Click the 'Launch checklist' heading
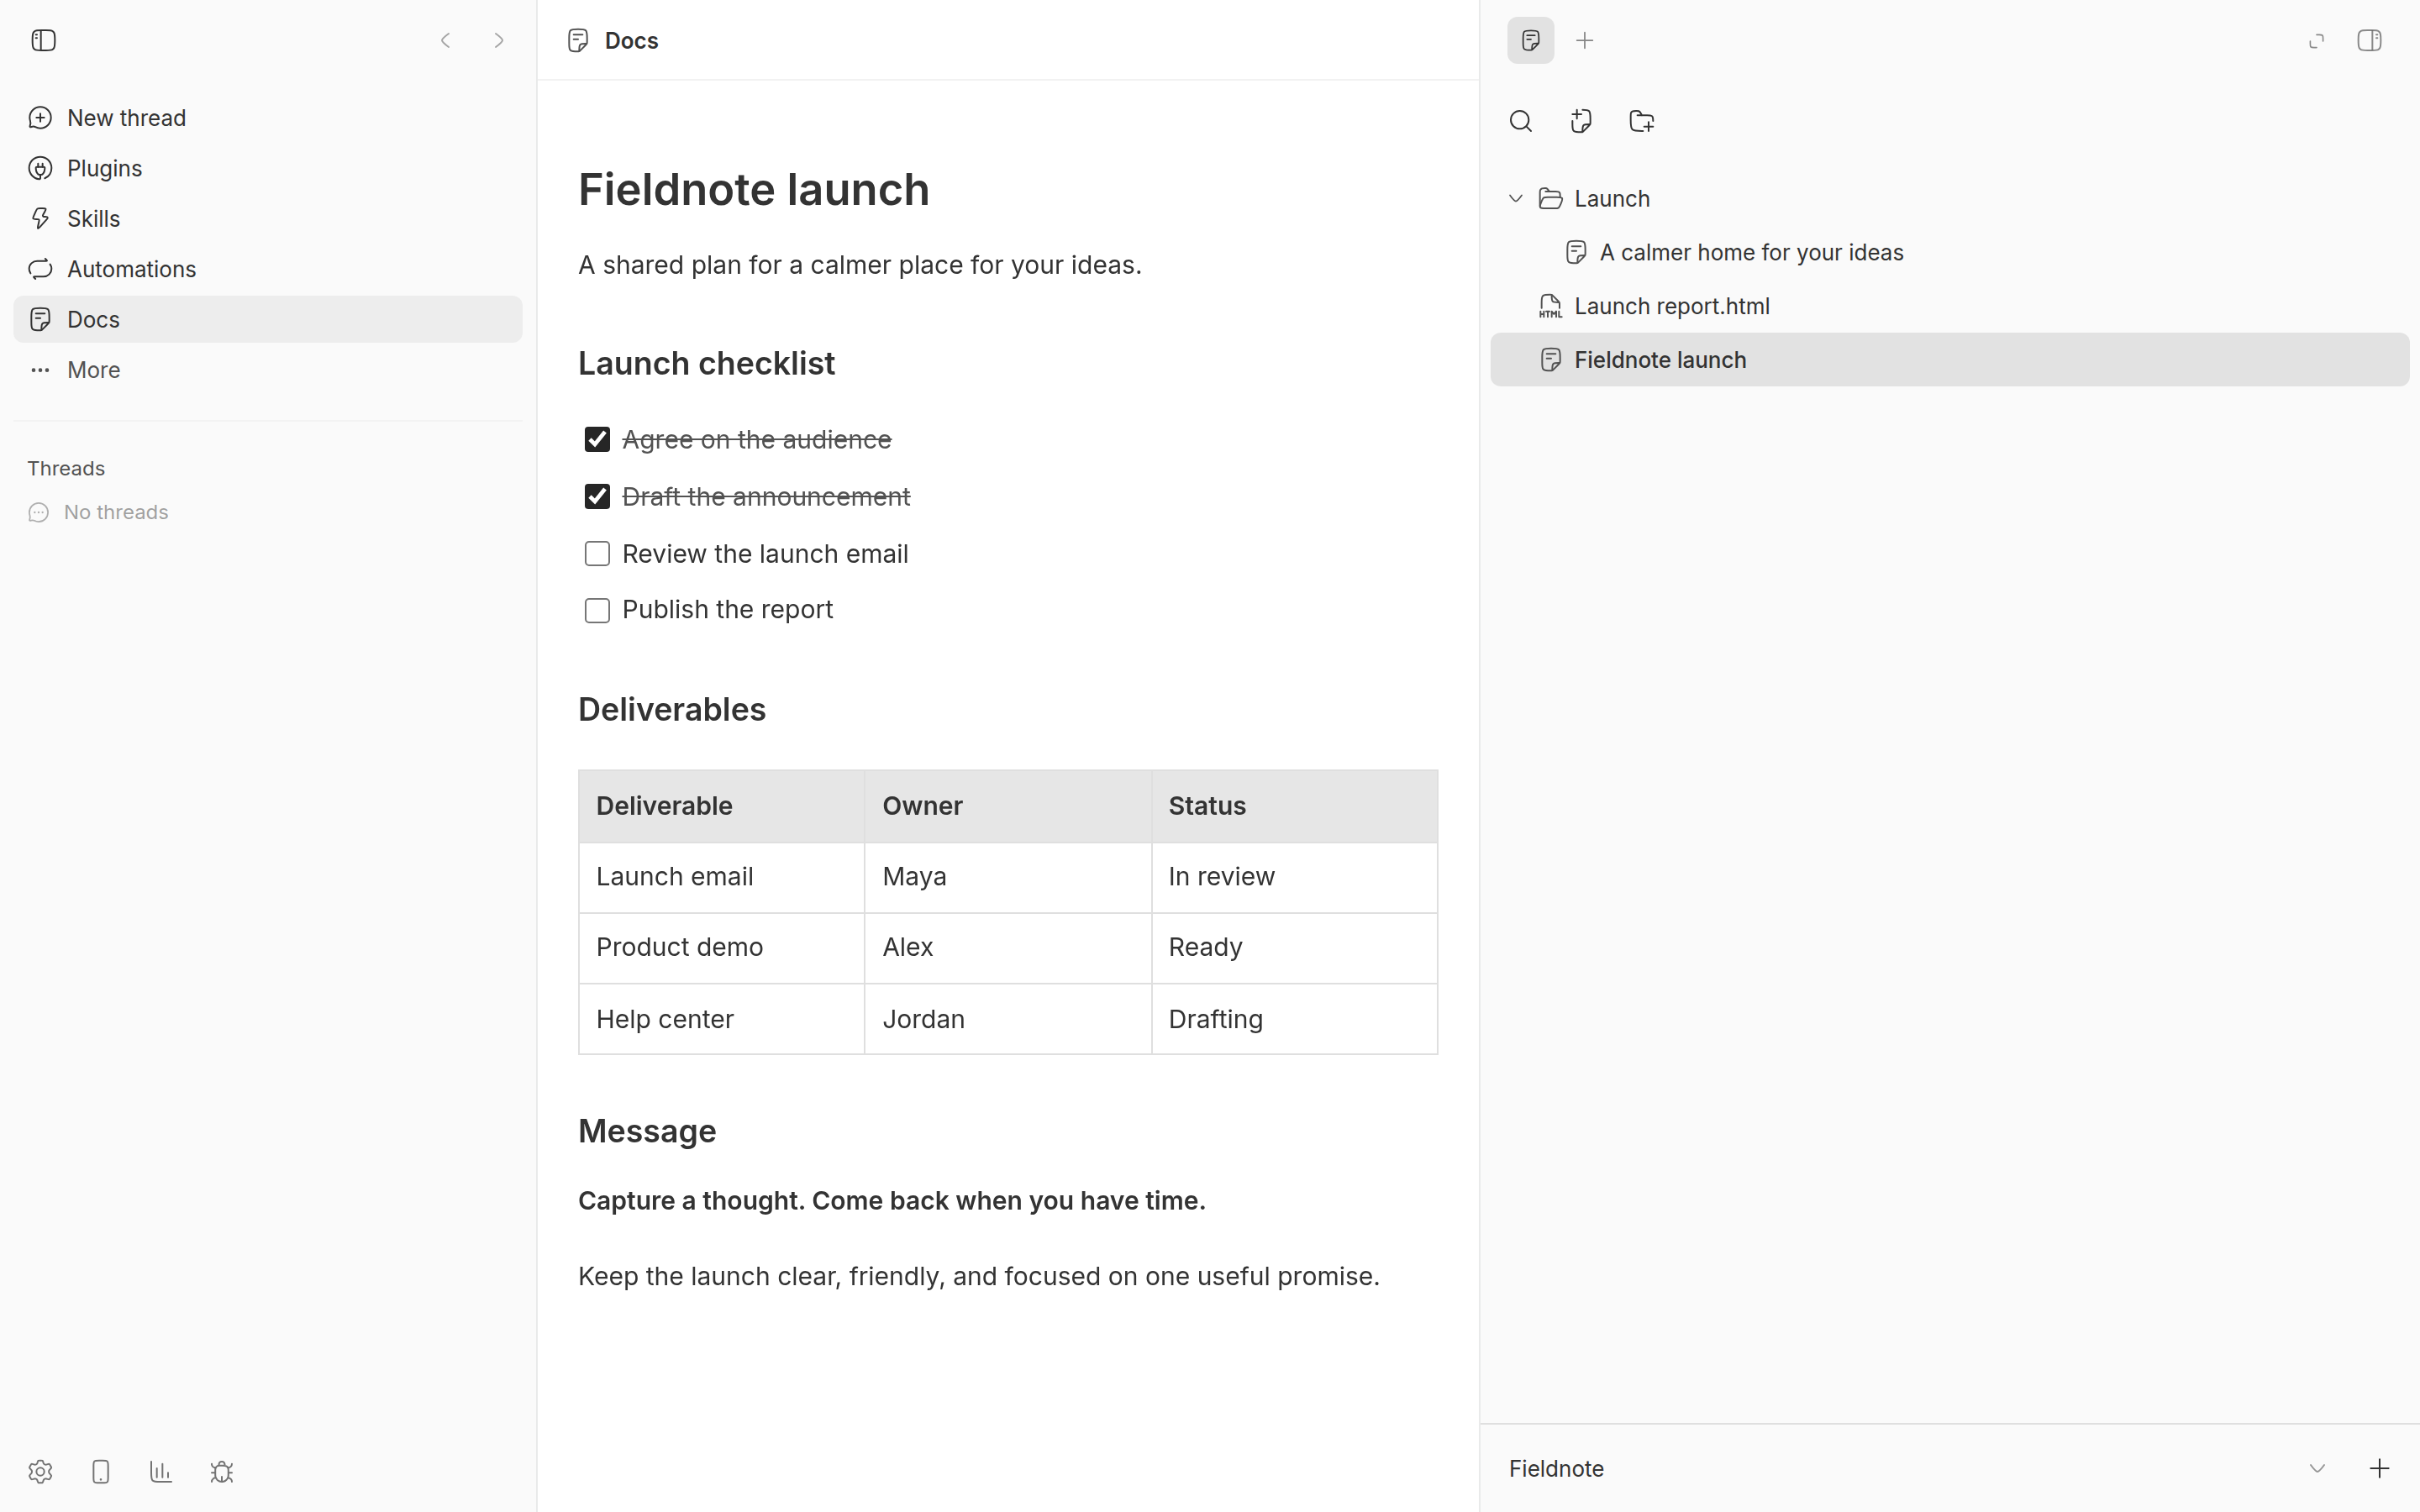 (706, 363)
